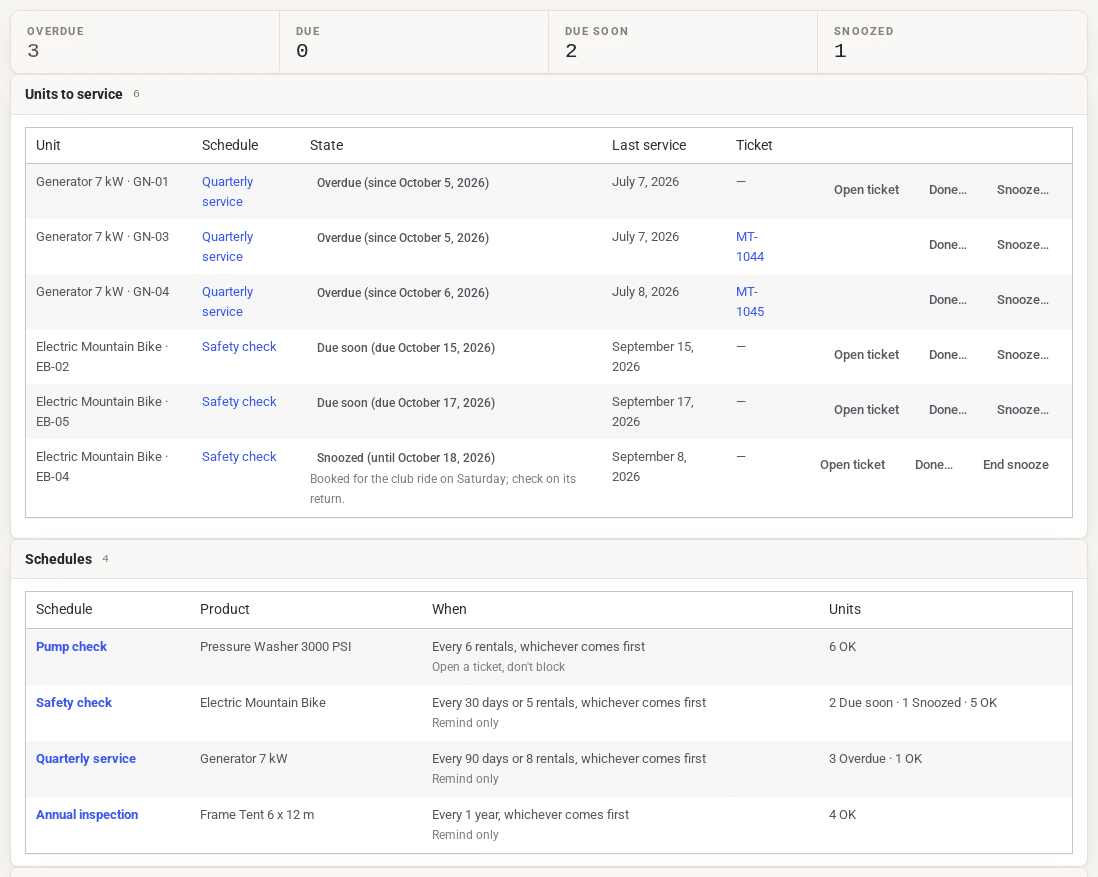Snooze bike EB-05 safety check
The width and height of the screenshot is (1098, 877).
tap(1022, 410)
